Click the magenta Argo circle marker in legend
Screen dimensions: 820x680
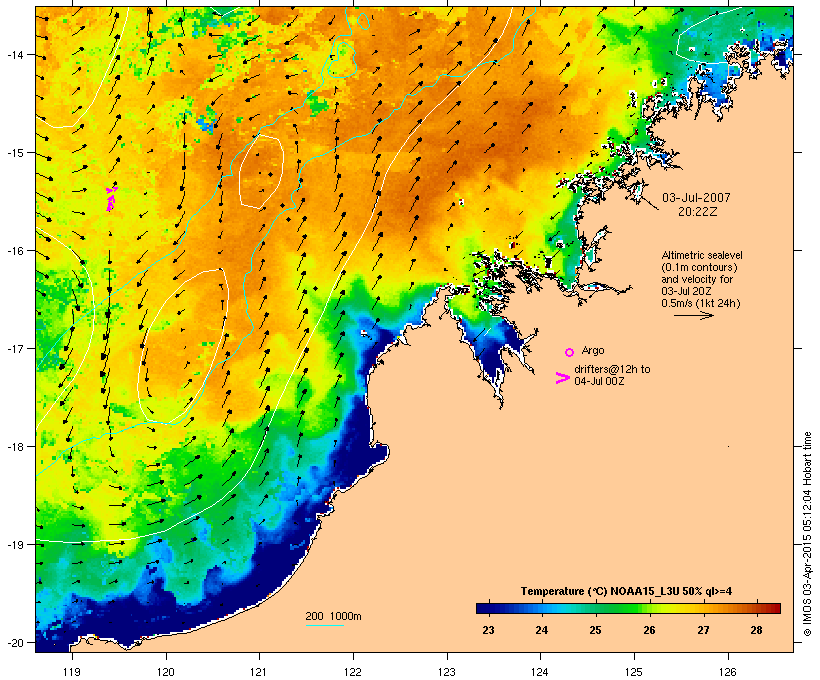click(x=570, y=353)
